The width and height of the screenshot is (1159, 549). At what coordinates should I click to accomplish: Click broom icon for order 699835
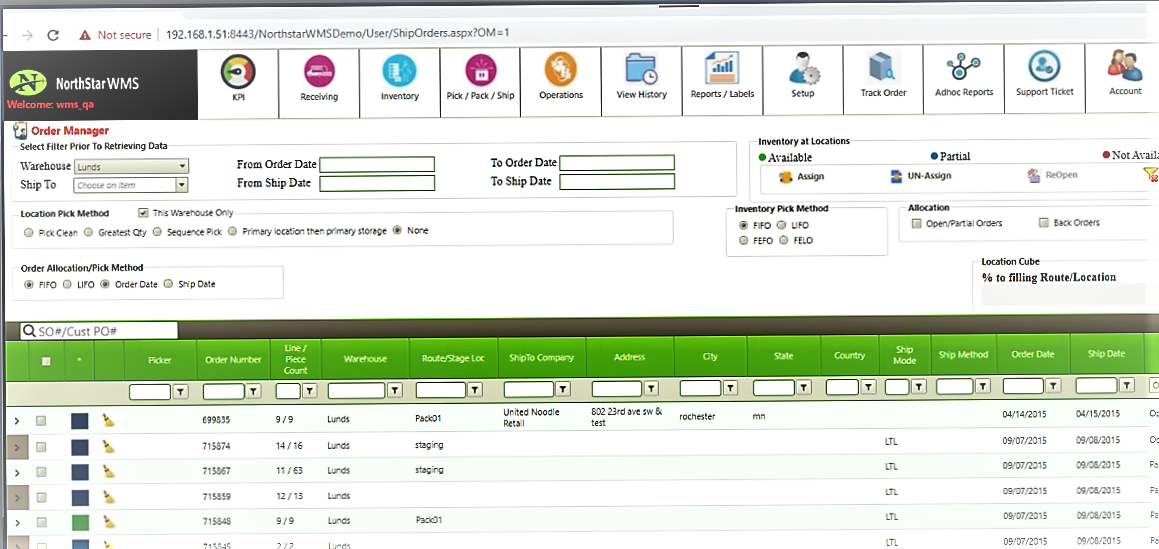[109, 420]
